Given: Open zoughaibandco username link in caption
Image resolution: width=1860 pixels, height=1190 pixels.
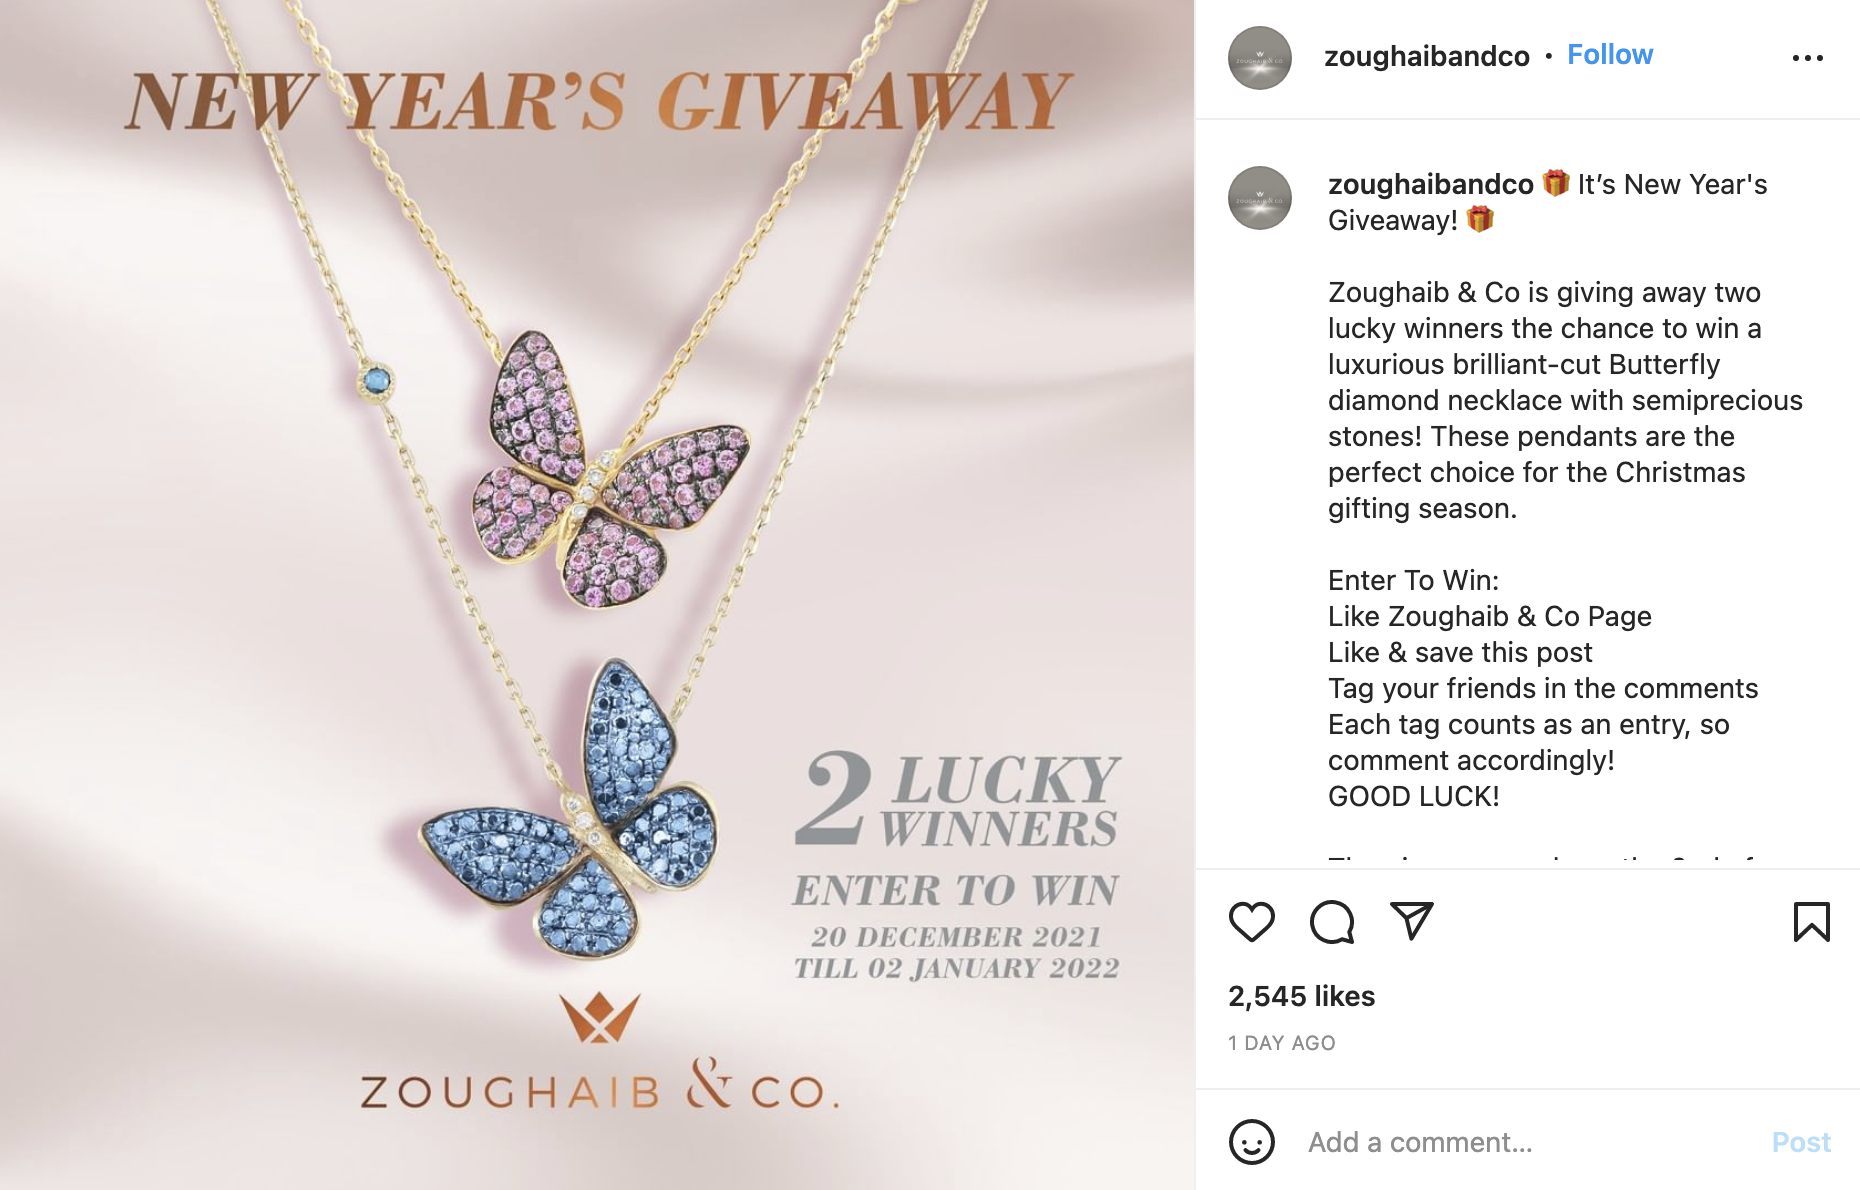Looking at the screenshot, I should [x=1431, y=184].
